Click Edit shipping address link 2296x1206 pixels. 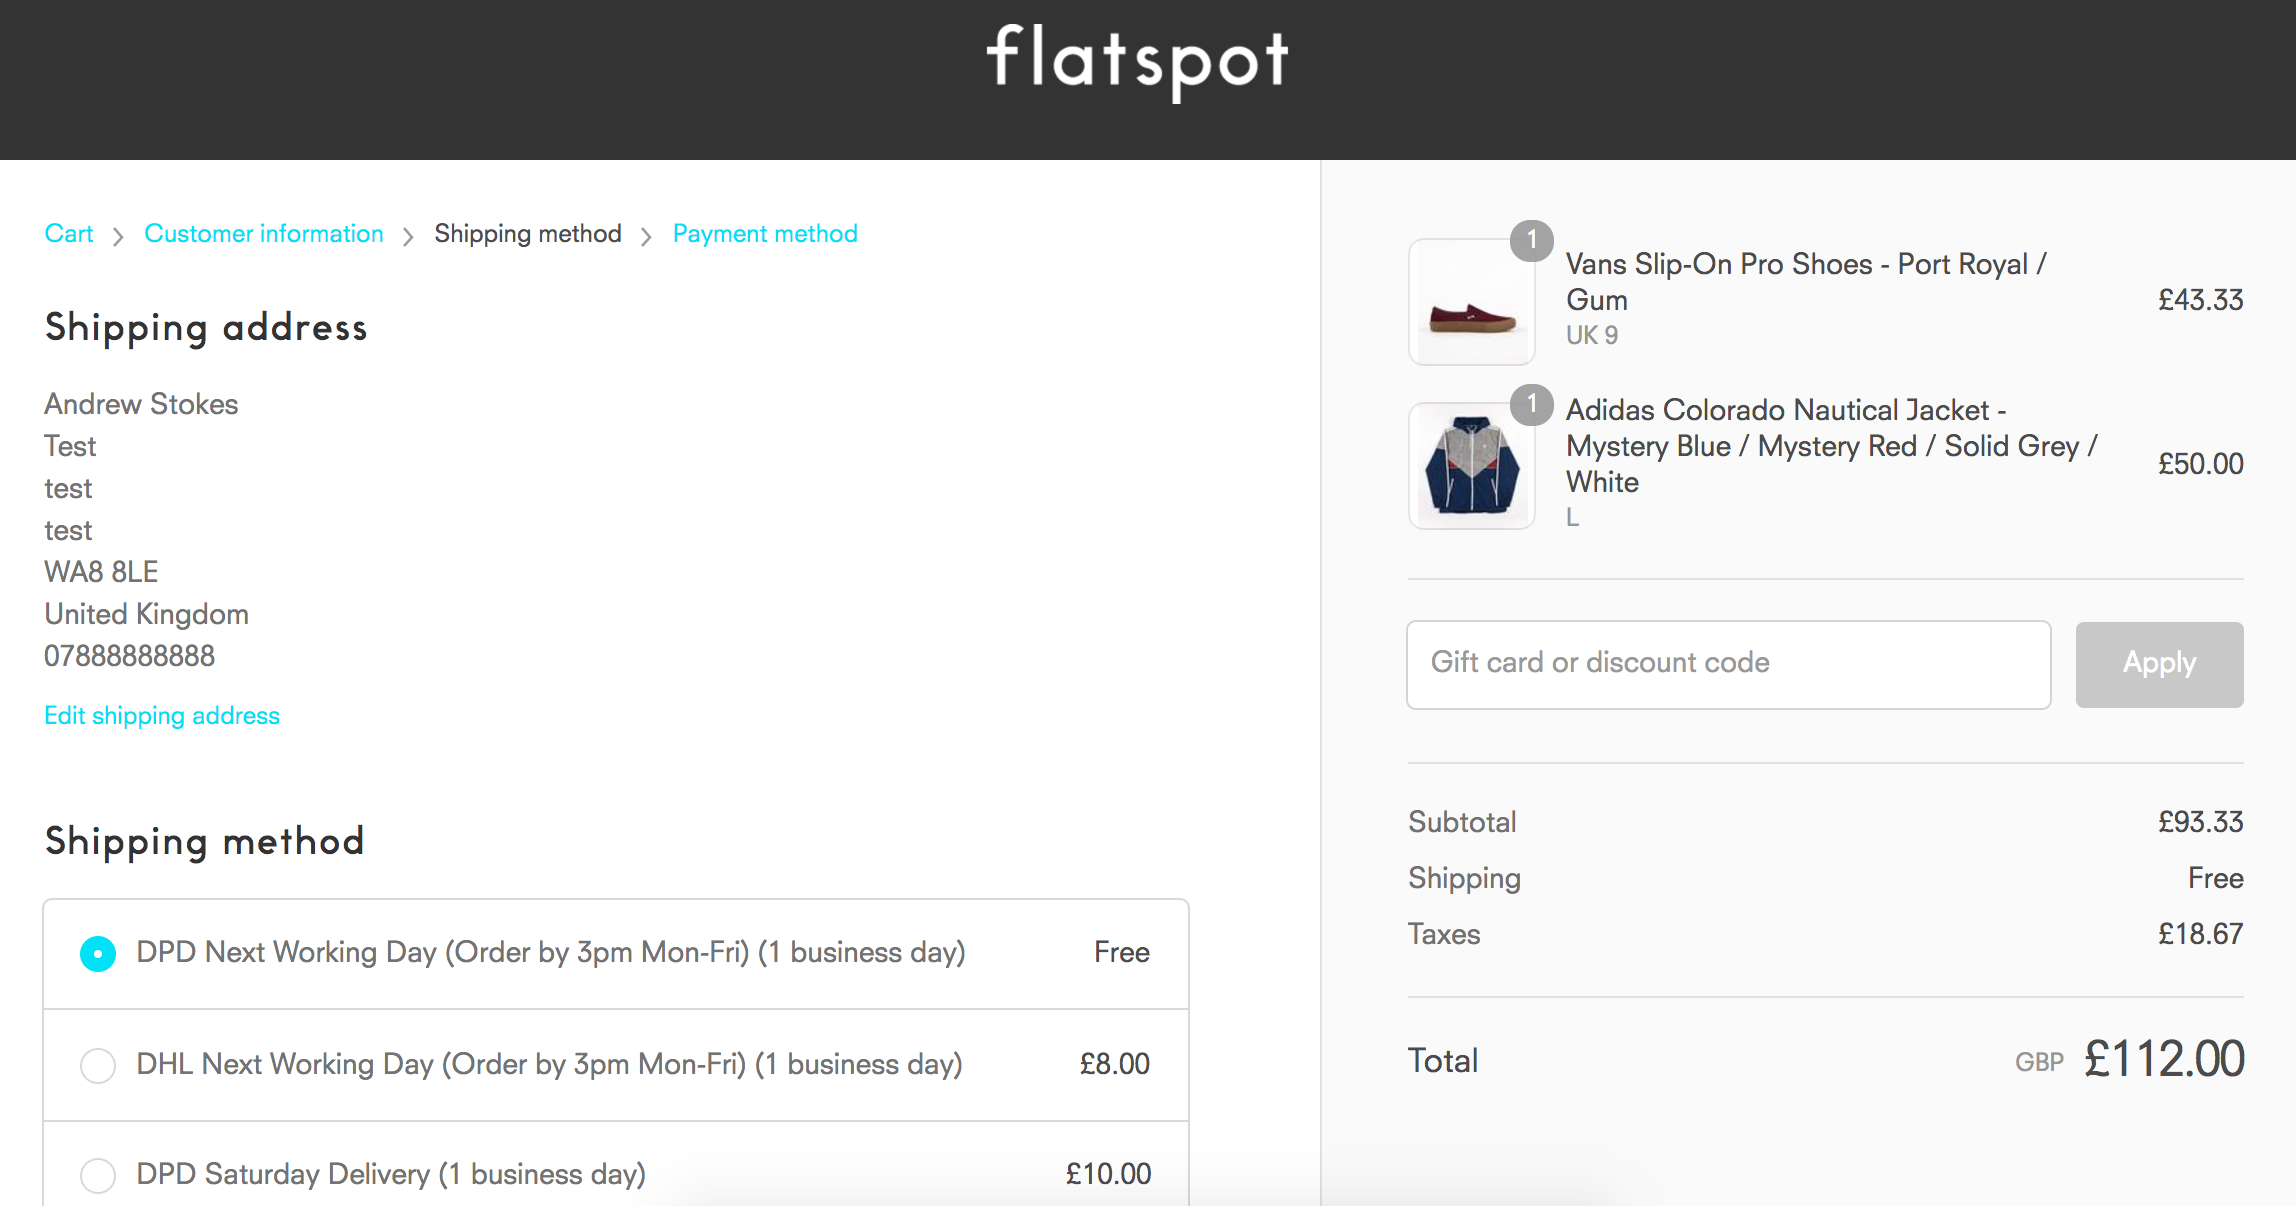[162, 716]
